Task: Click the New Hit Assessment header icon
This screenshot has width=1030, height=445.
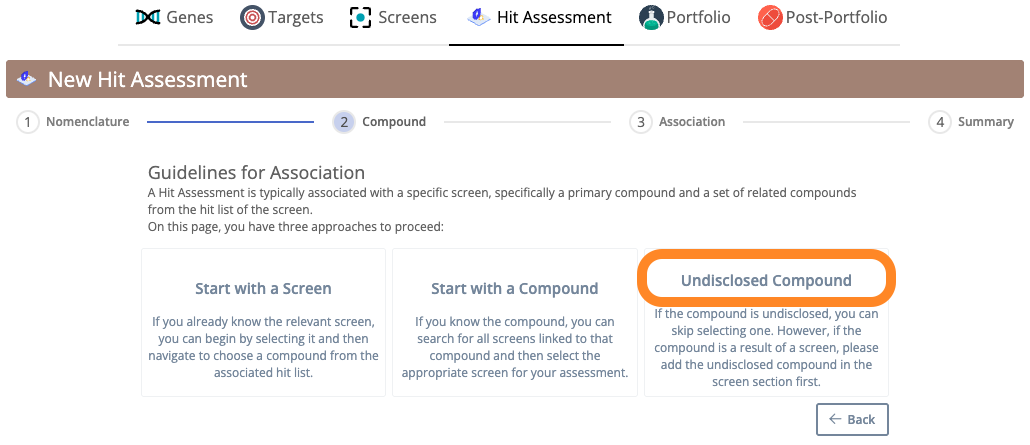Action: point(27,79)
